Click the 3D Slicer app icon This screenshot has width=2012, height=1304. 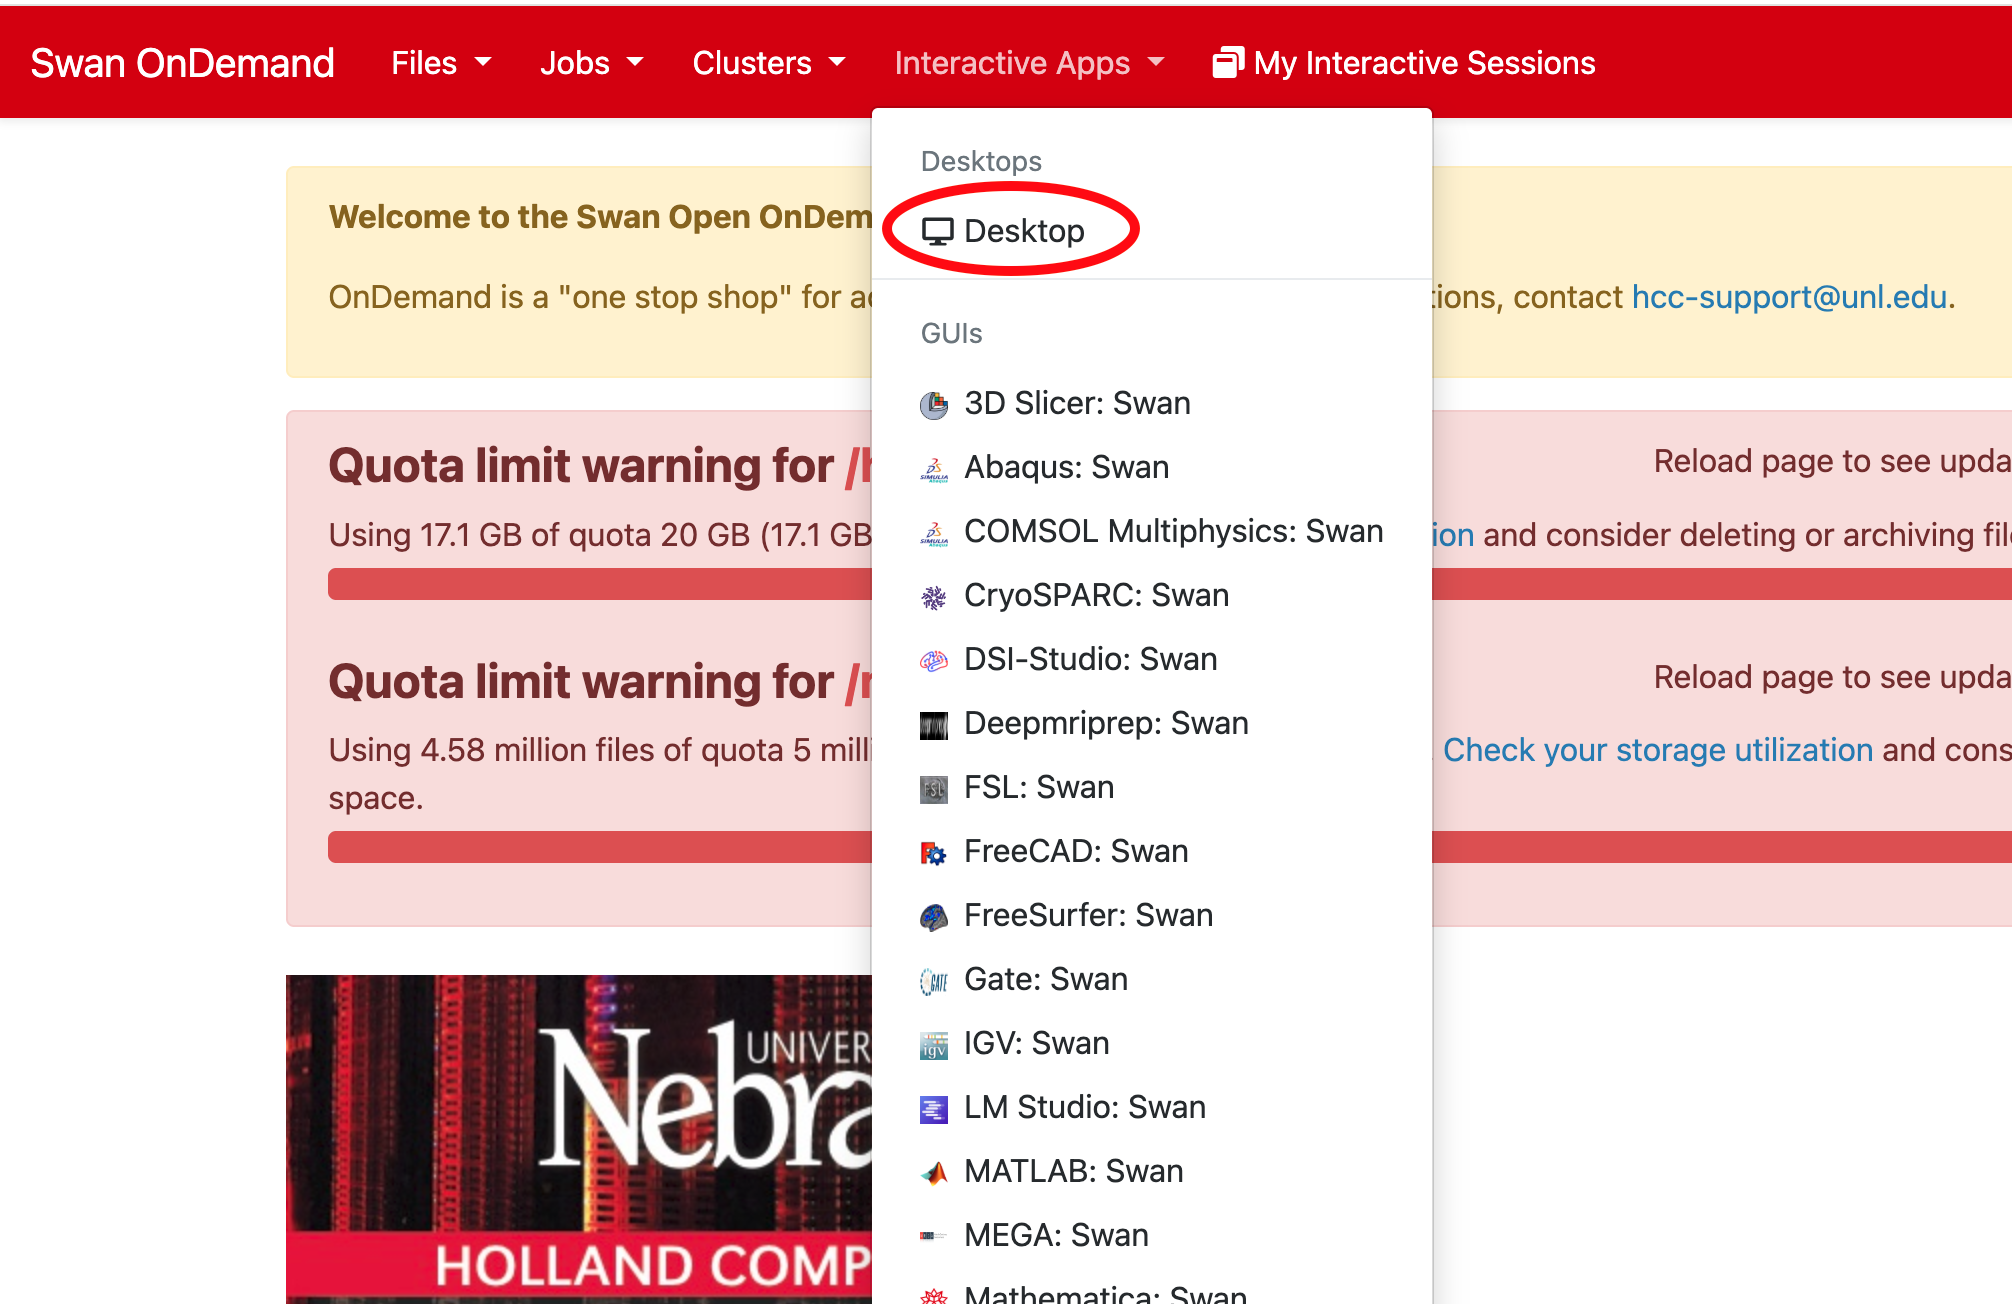click(x=933, y=405)
